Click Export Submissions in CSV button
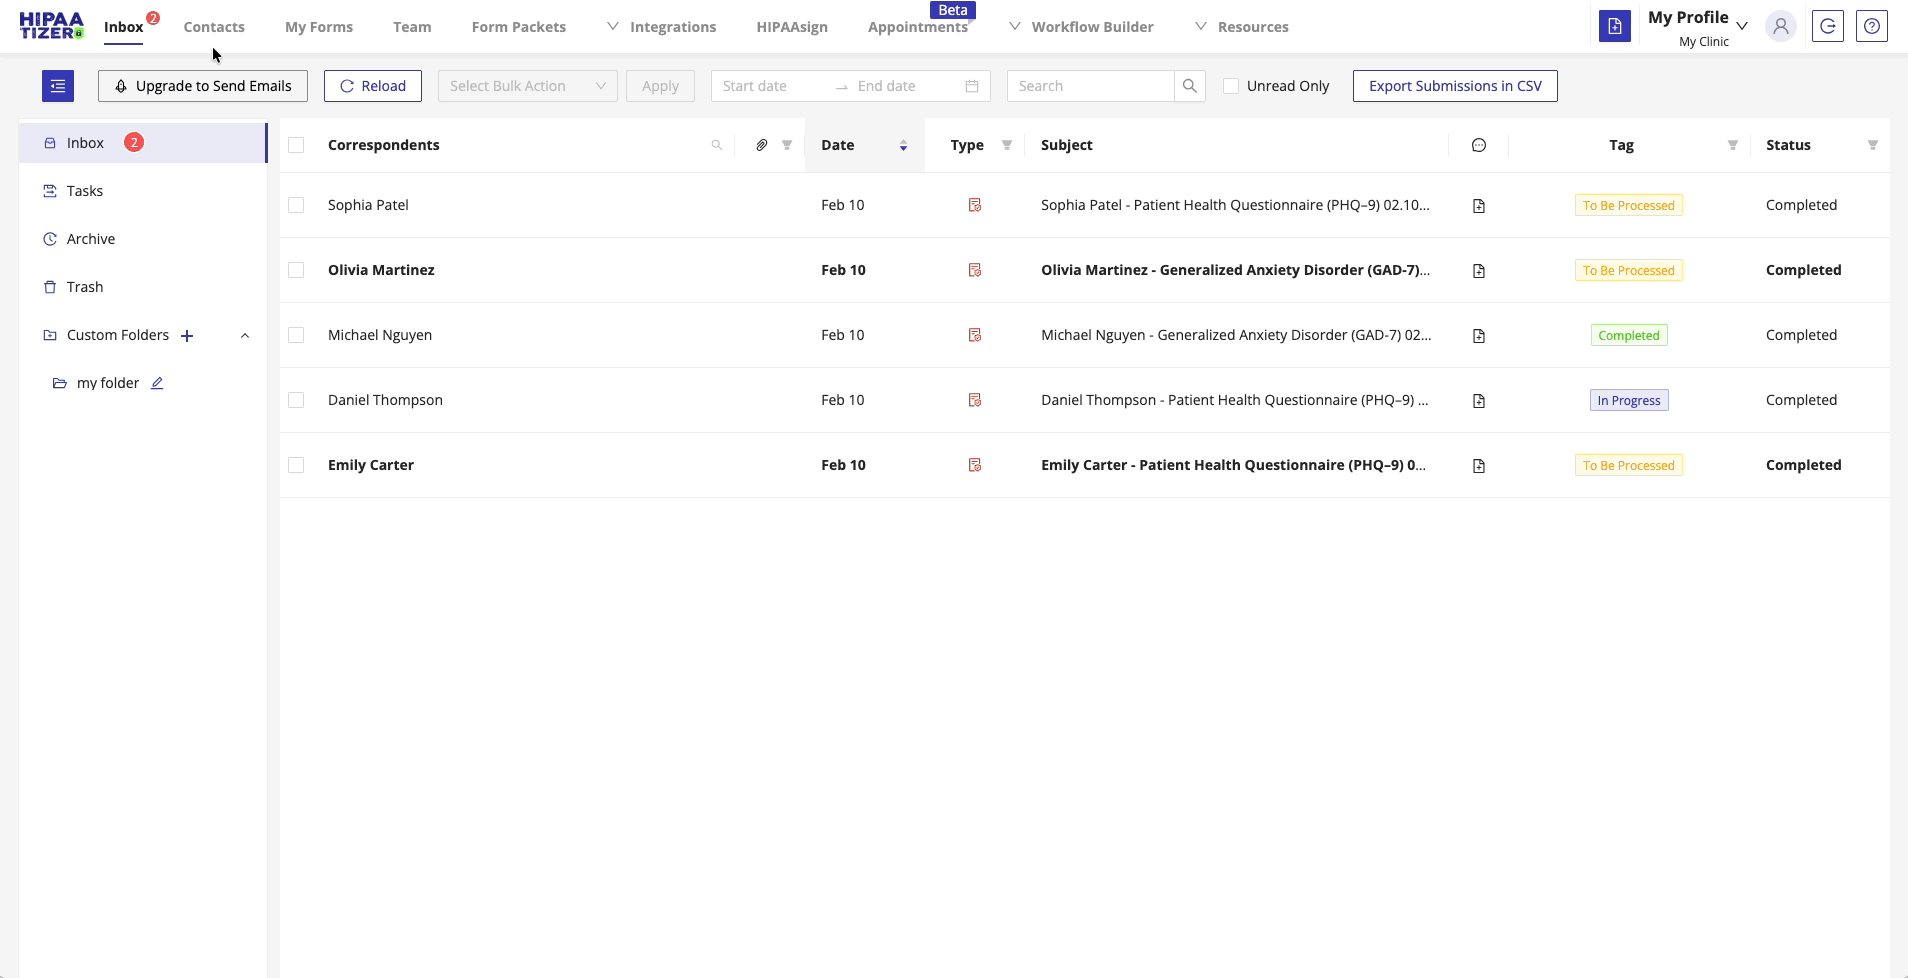Screen dimensions: 1908x978 coord(1454,86)
